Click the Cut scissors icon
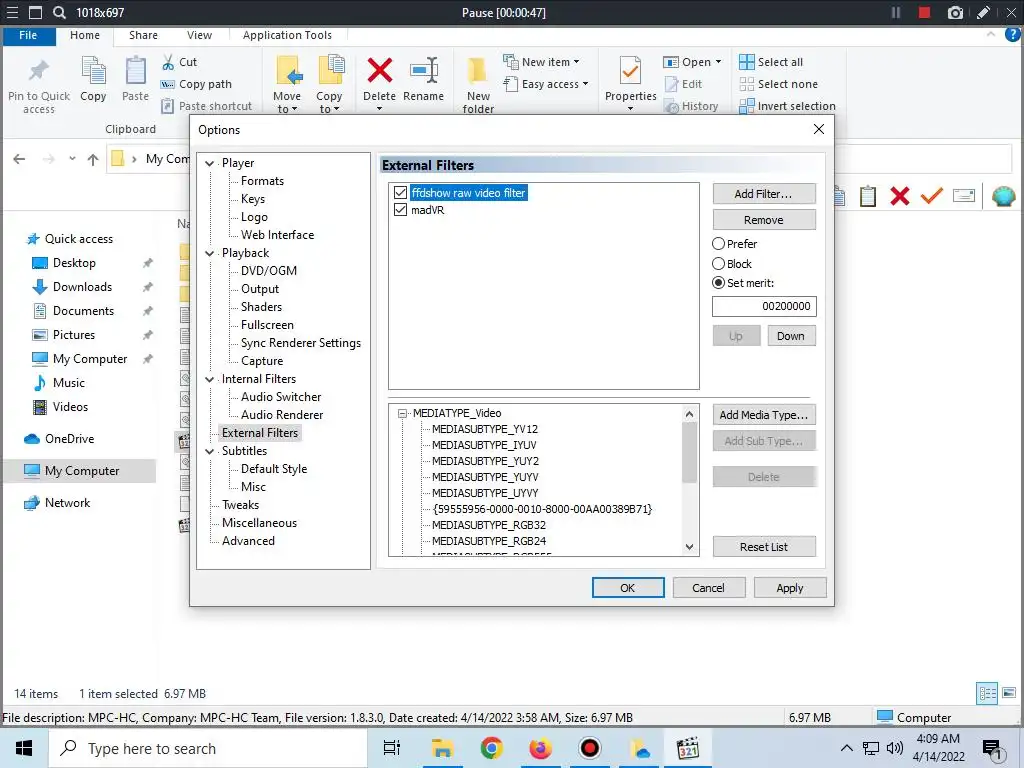 coord(168,62)
